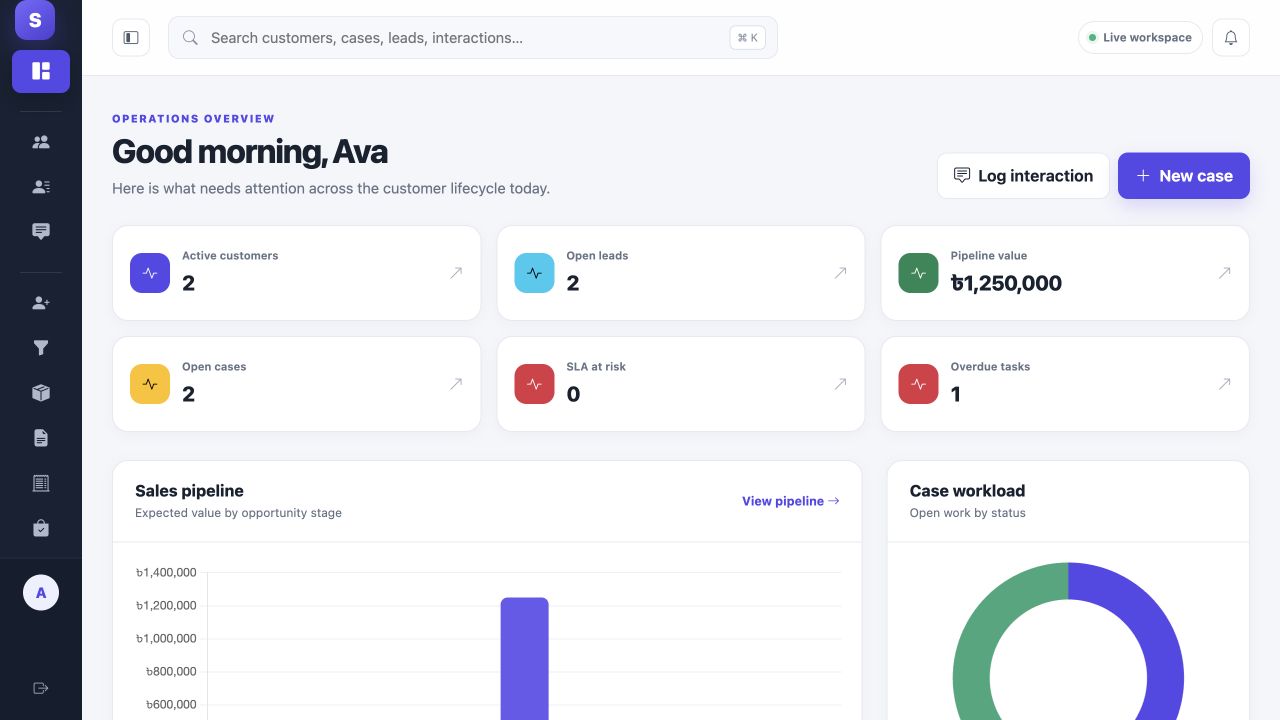Click the Open work by status subtitle
The height and width of the screenshot is (720, 1280).
968,513
